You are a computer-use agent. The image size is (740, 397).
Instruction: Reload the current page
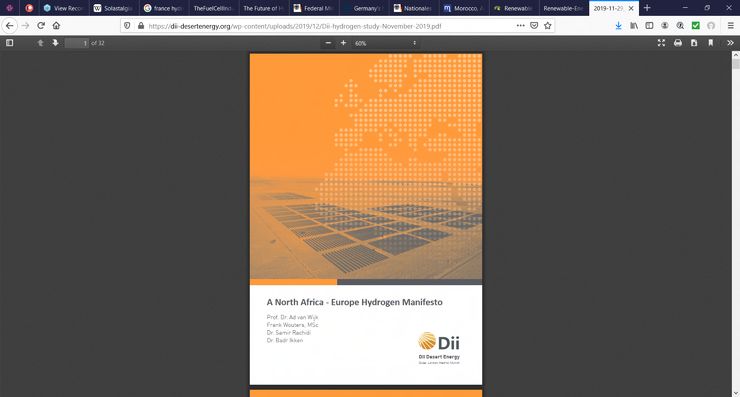(x=41, y=25)
